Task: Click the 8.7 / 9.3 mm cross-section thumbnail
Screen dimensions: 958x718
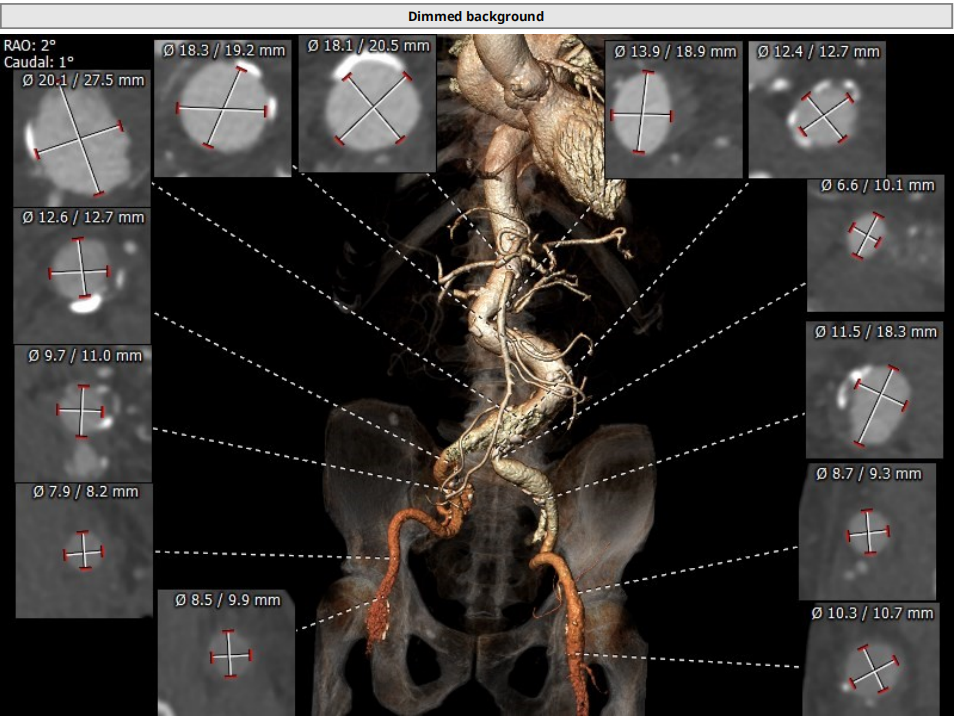Action: (x=867, y=538)
